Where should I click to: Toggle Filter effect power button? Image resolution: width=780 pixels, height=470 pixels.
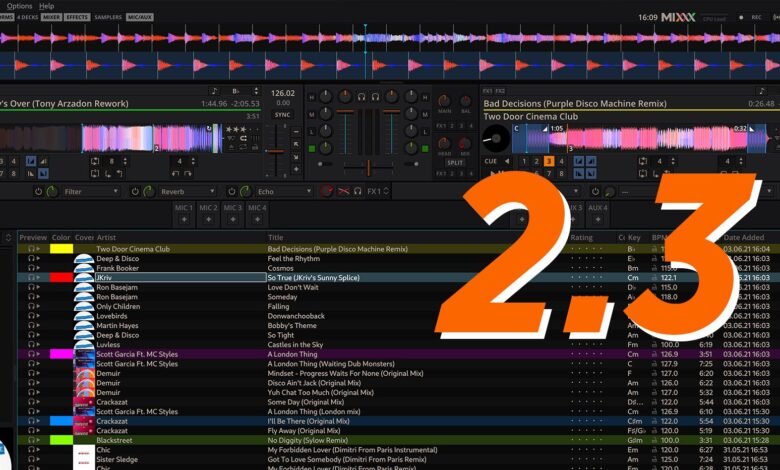point(38,191)
